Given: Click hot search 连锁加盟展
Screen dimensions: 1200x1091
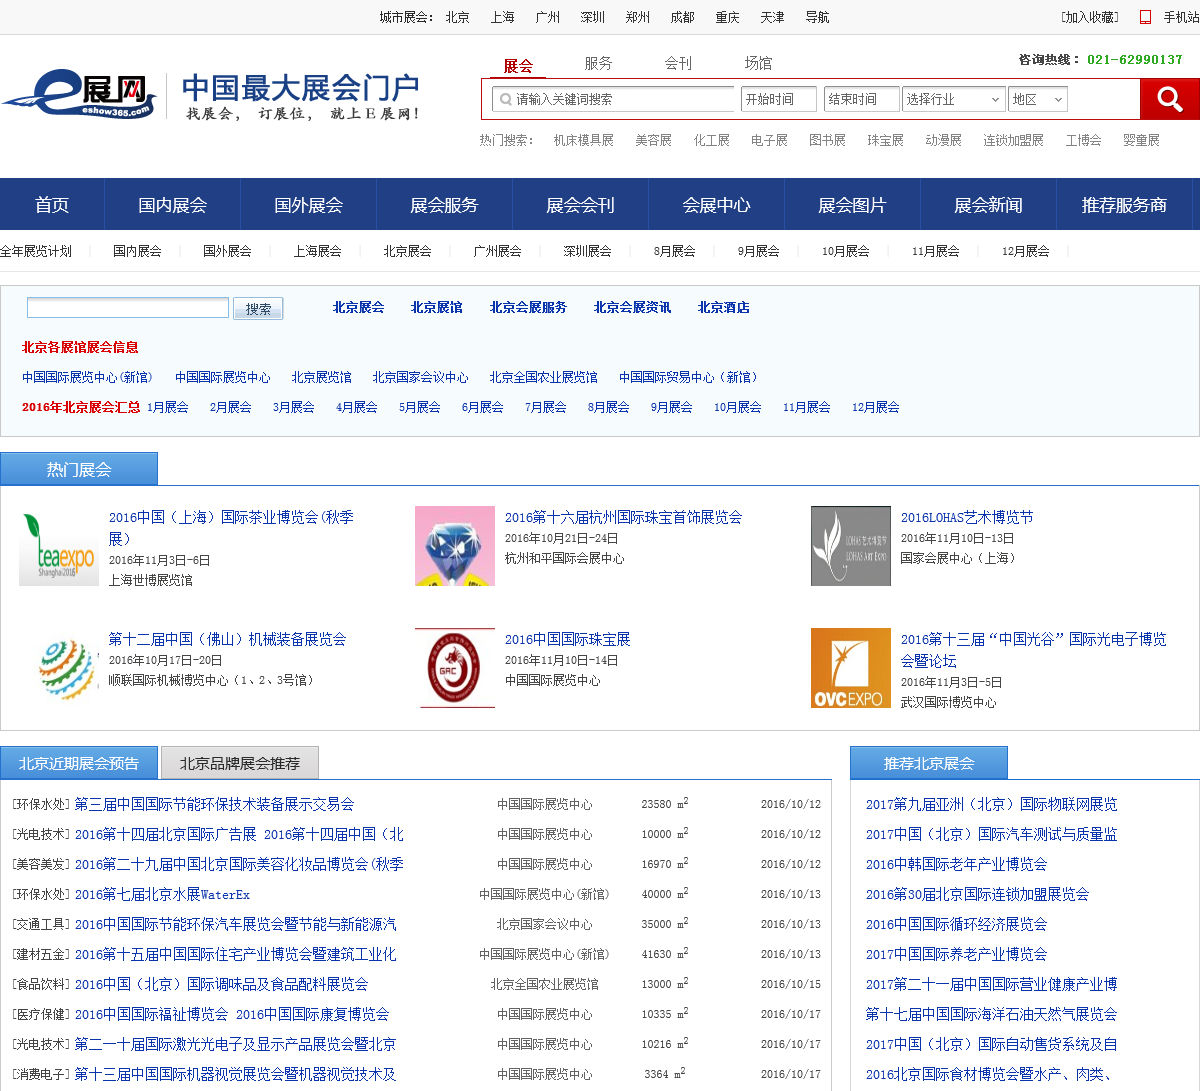Looking at the screenshot, I should pyautogui.click(x=1014, y=140).
